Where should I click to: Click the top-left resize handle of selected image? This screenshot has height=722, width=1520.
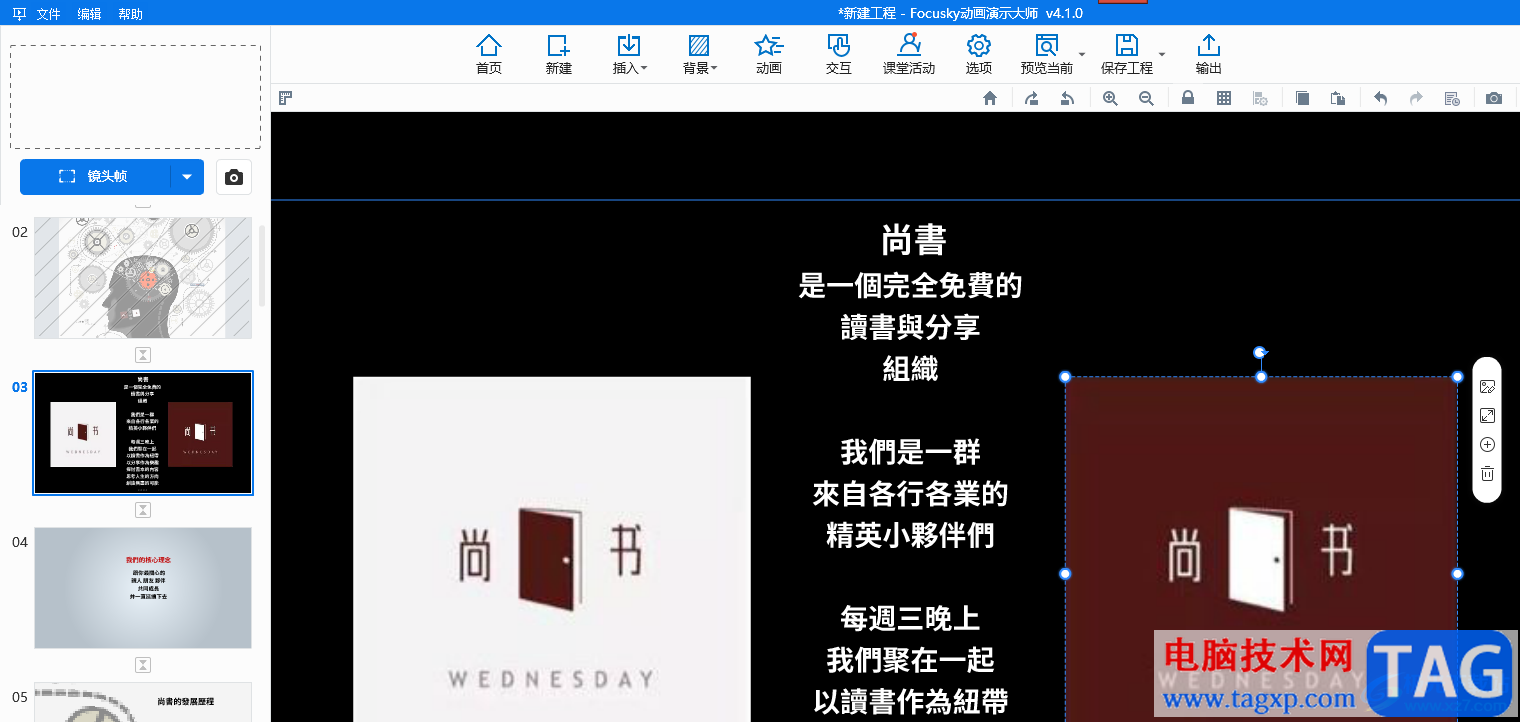[x=1065, y=377]
